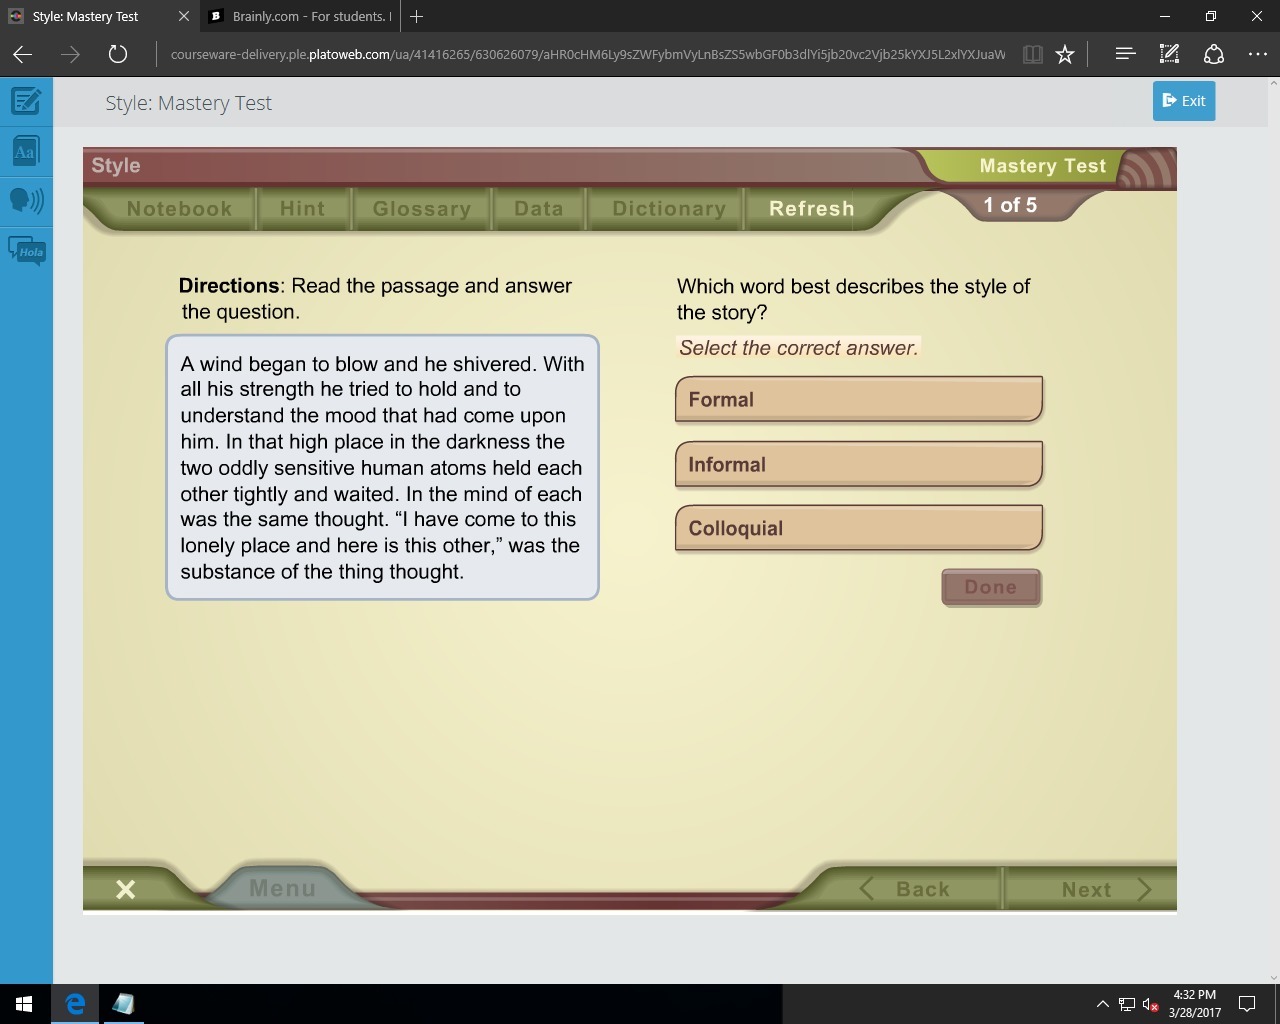Open the Glossary tool
Image resolution: width=1280 pixels, height=1024 pixels.
(x=421, y=208)
